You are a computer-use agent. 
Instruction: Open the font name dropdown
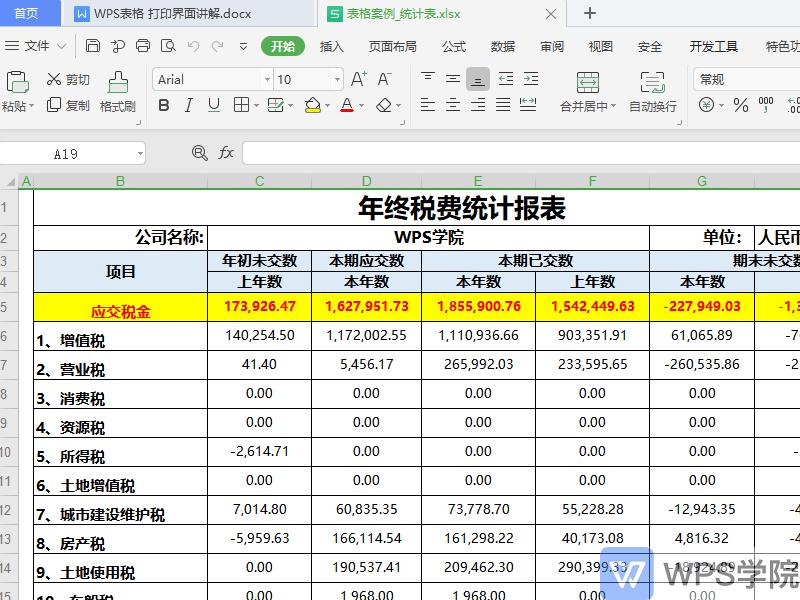tap(266, 78)
